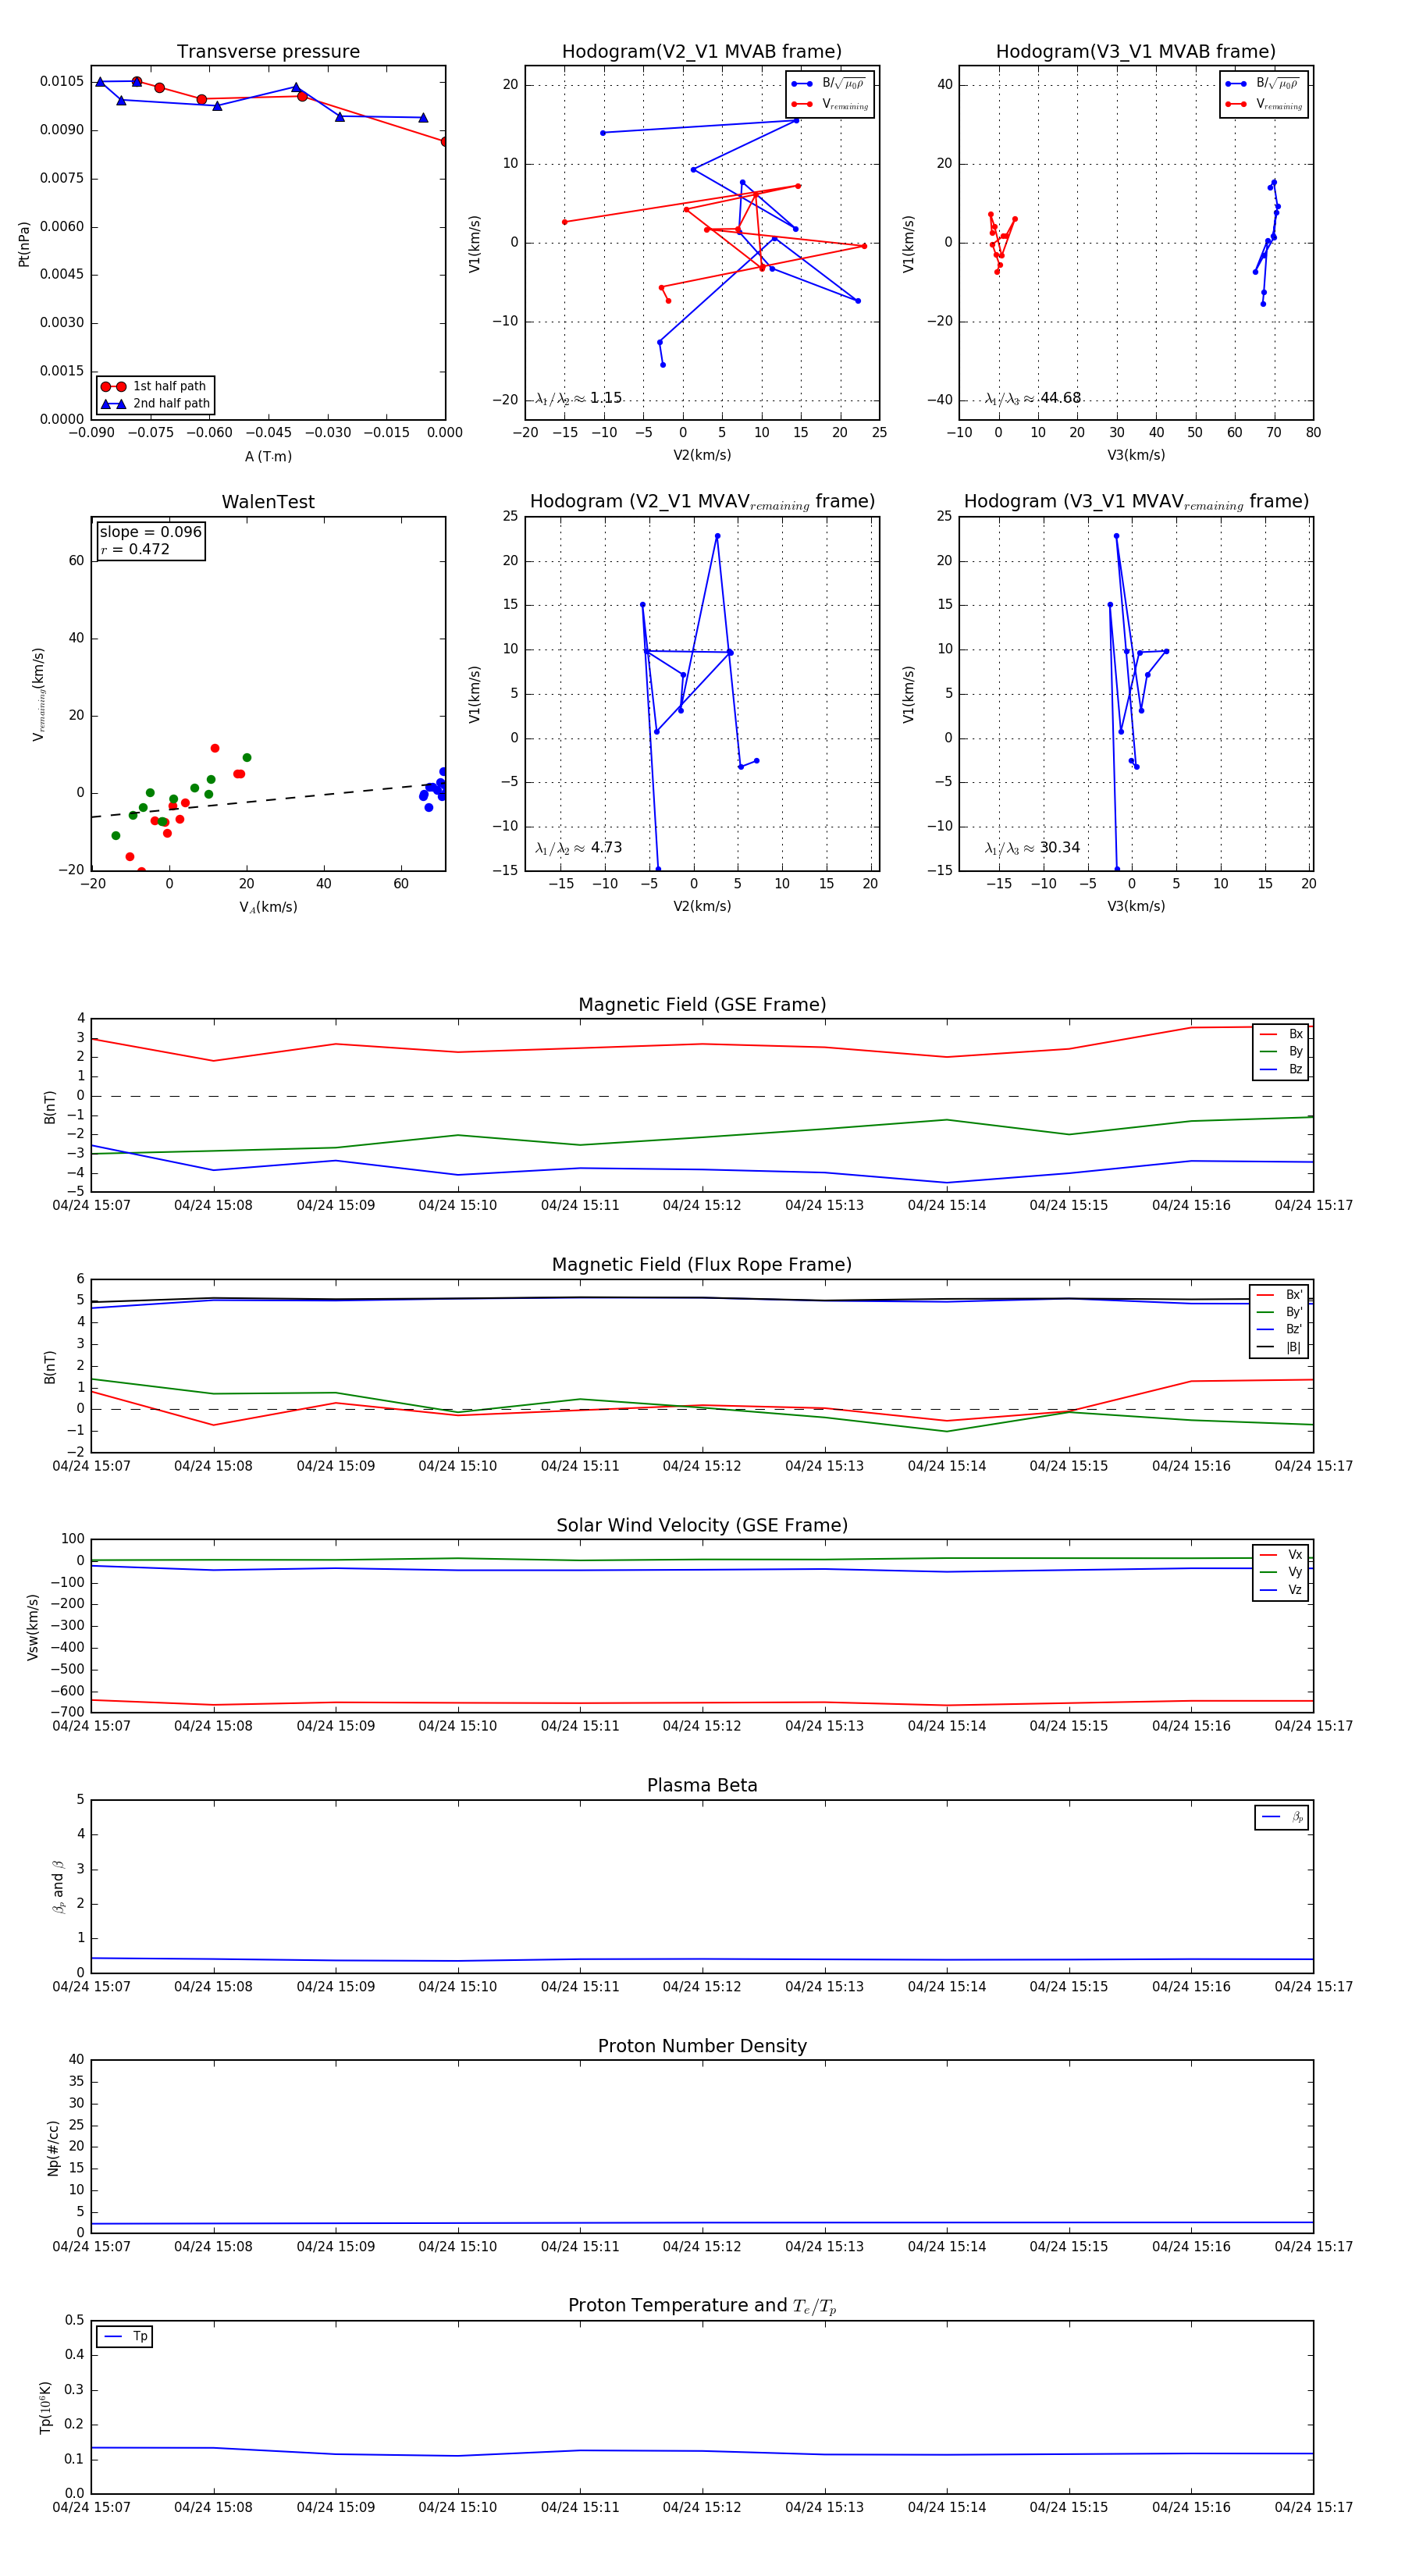The height and width of the screenshot is (2576, 1405).
Task: Click the 'Vsw(km/s)' y-axis label
Action: click(33, 1627)
